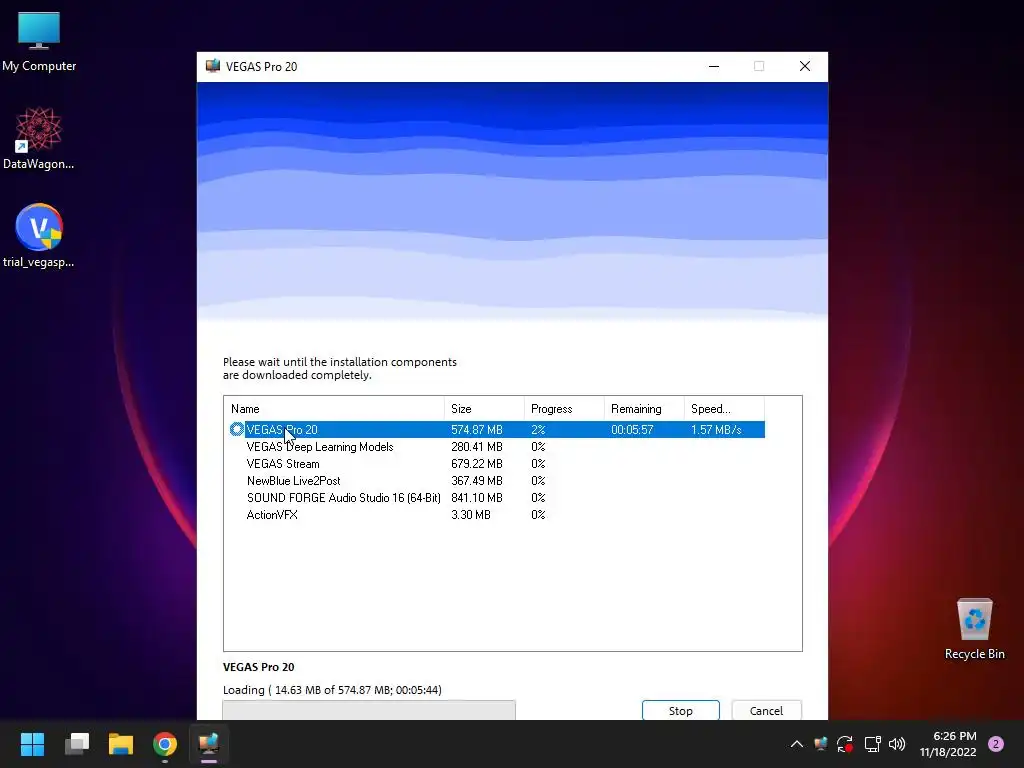Open the Windows Start menu

[x=32, y=744]
